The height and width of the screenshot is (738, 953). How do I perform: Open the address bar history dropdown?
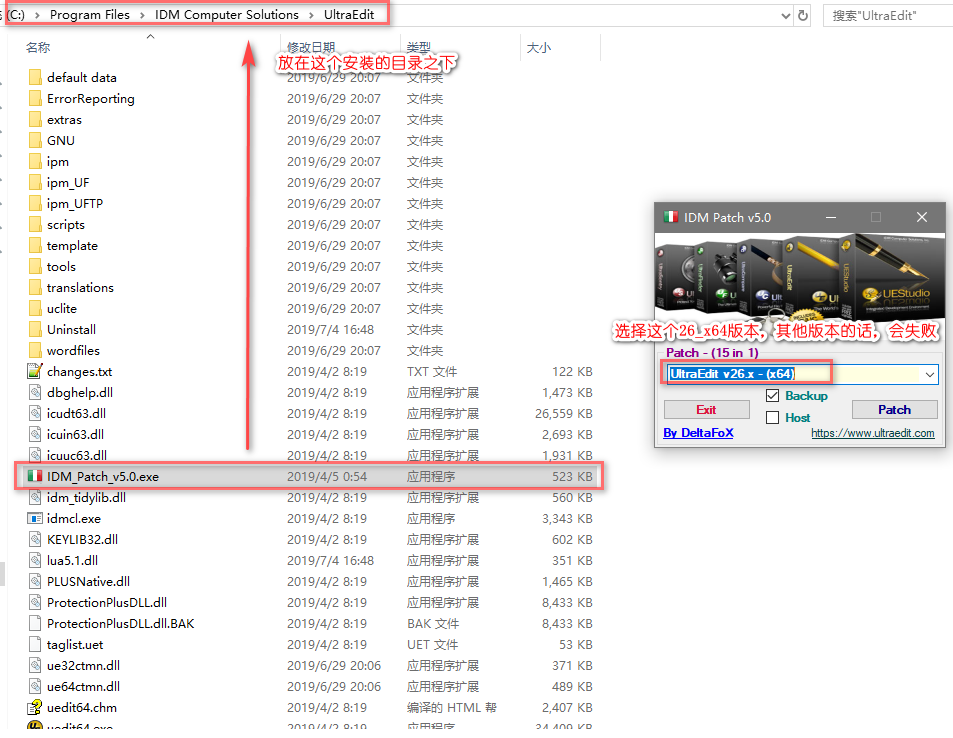(x=785, y=16)
